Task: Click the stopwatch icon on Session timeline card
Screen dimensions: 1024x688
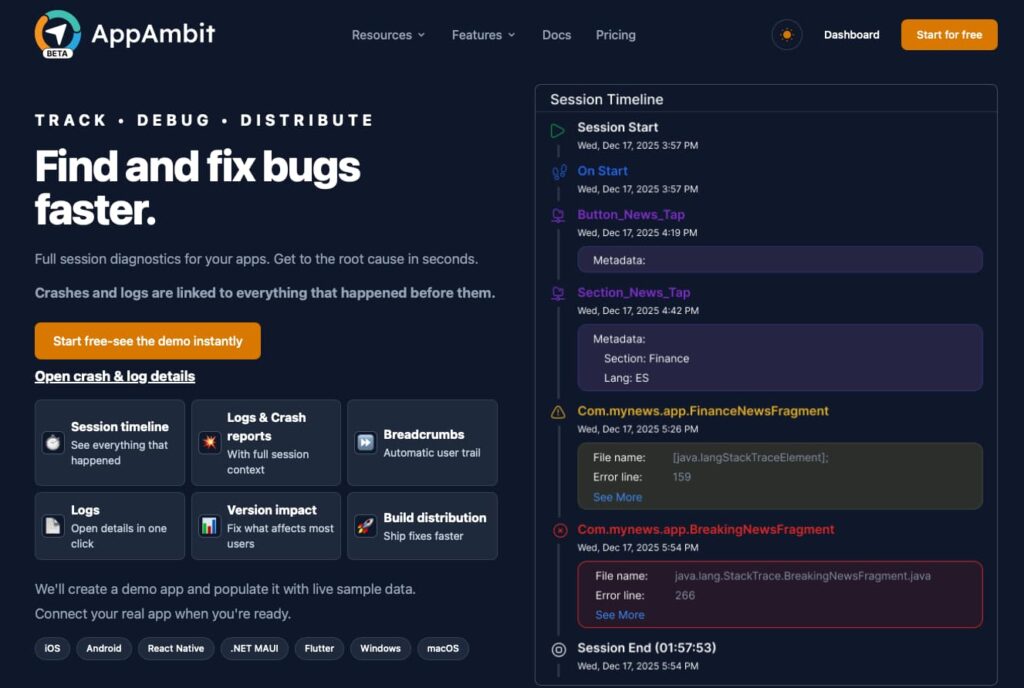Action: (x=52, y=441)
